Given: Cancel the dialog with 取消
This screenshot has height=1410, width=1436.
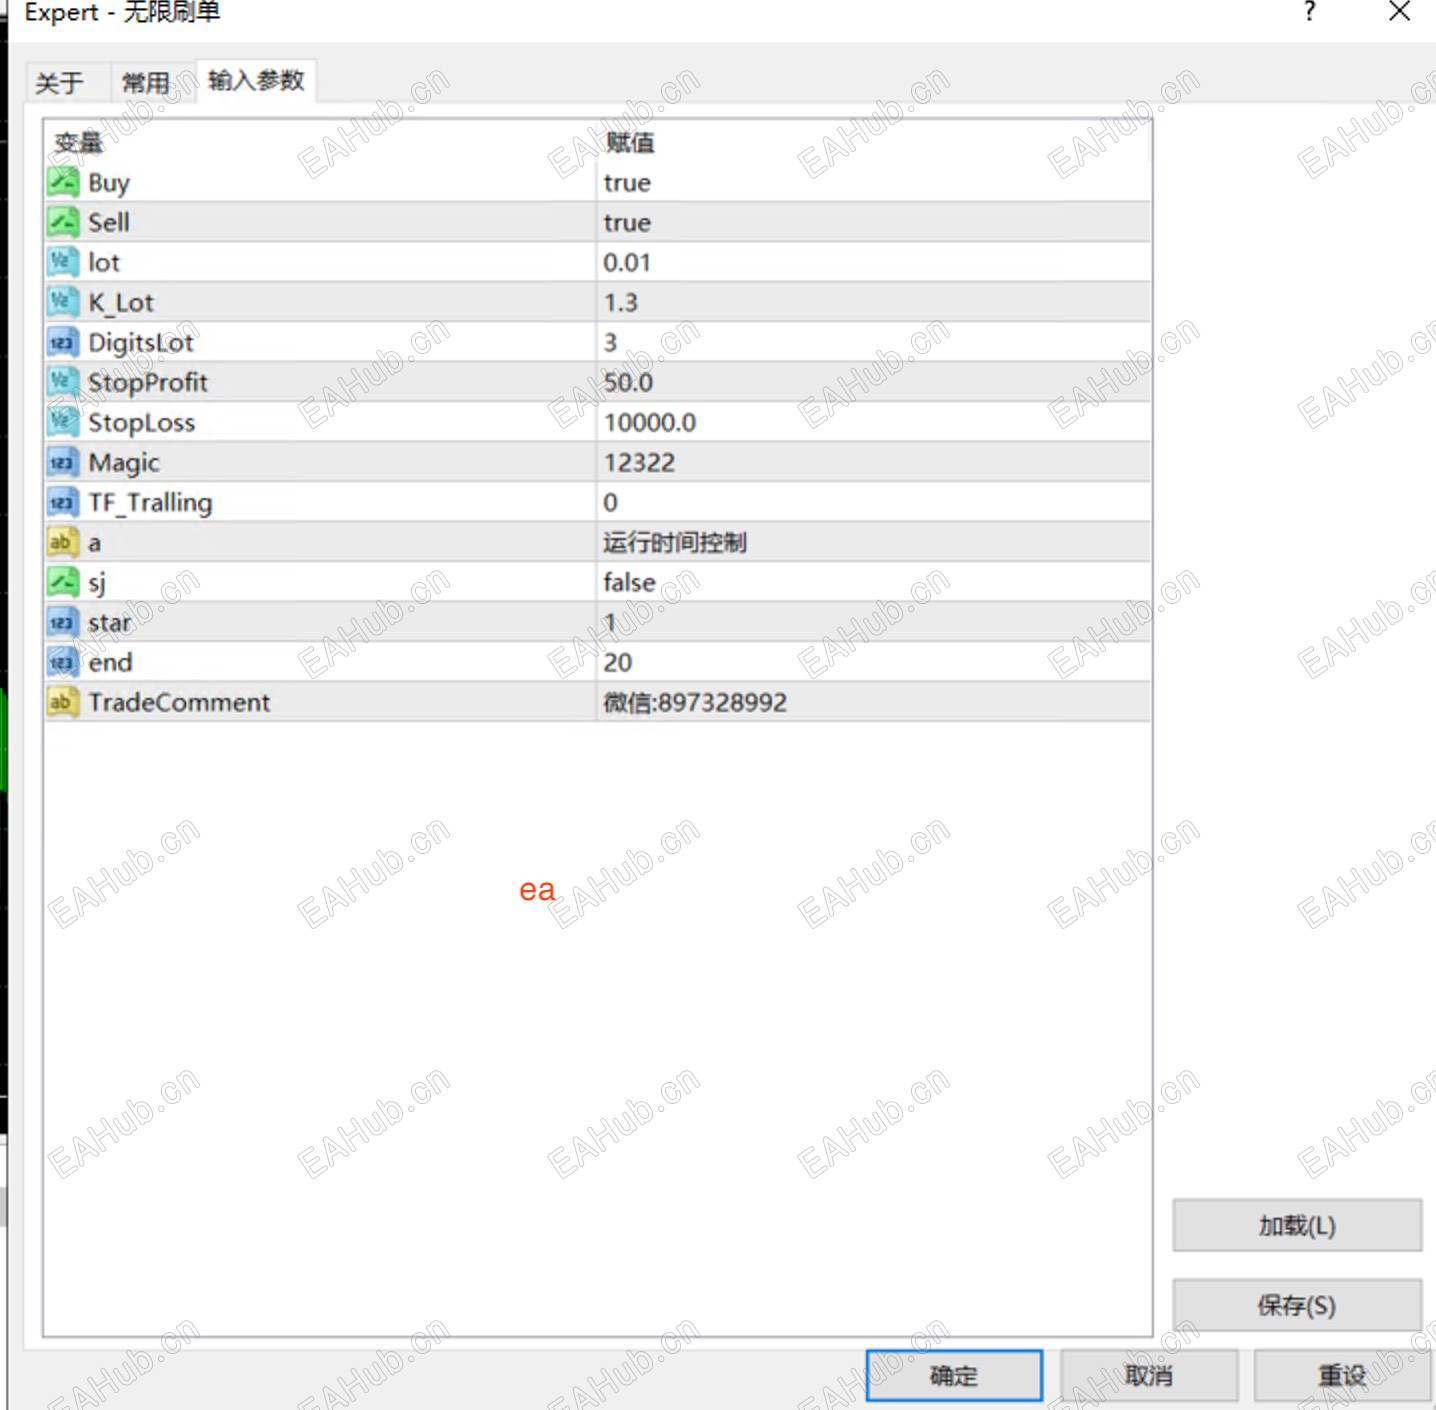Looking at the screenshot, I should (1149, 1376).
